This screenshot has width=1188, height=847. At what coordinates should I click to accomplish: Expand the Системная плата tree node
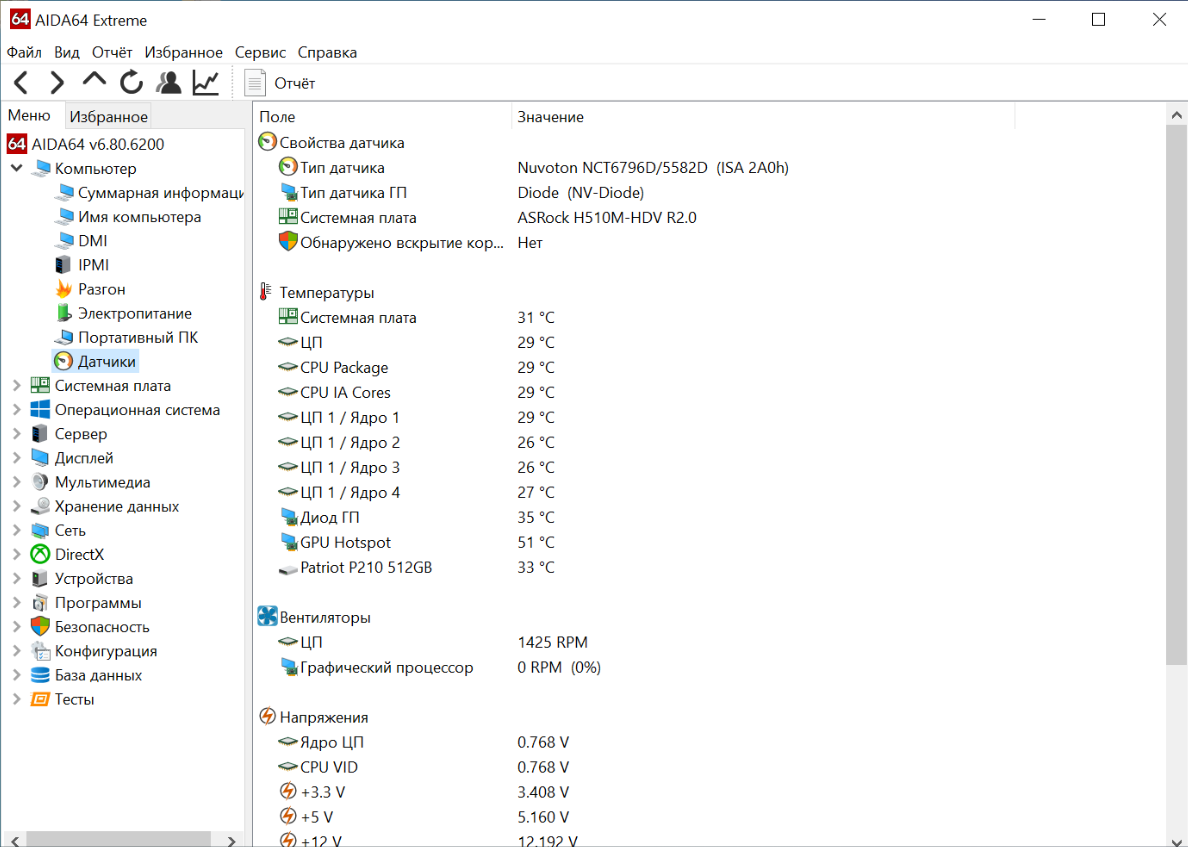[x=16, y=386]
